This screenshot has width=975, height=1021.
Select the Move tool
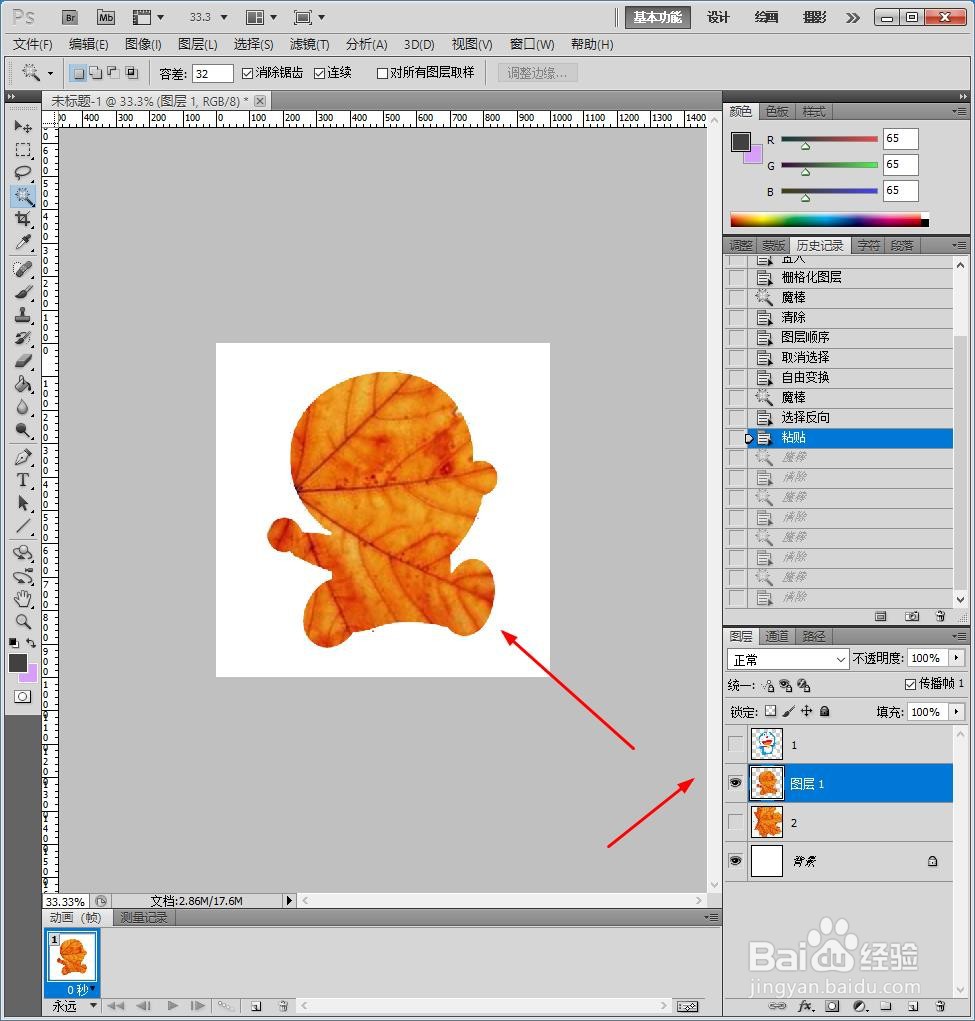coord(23,126)
